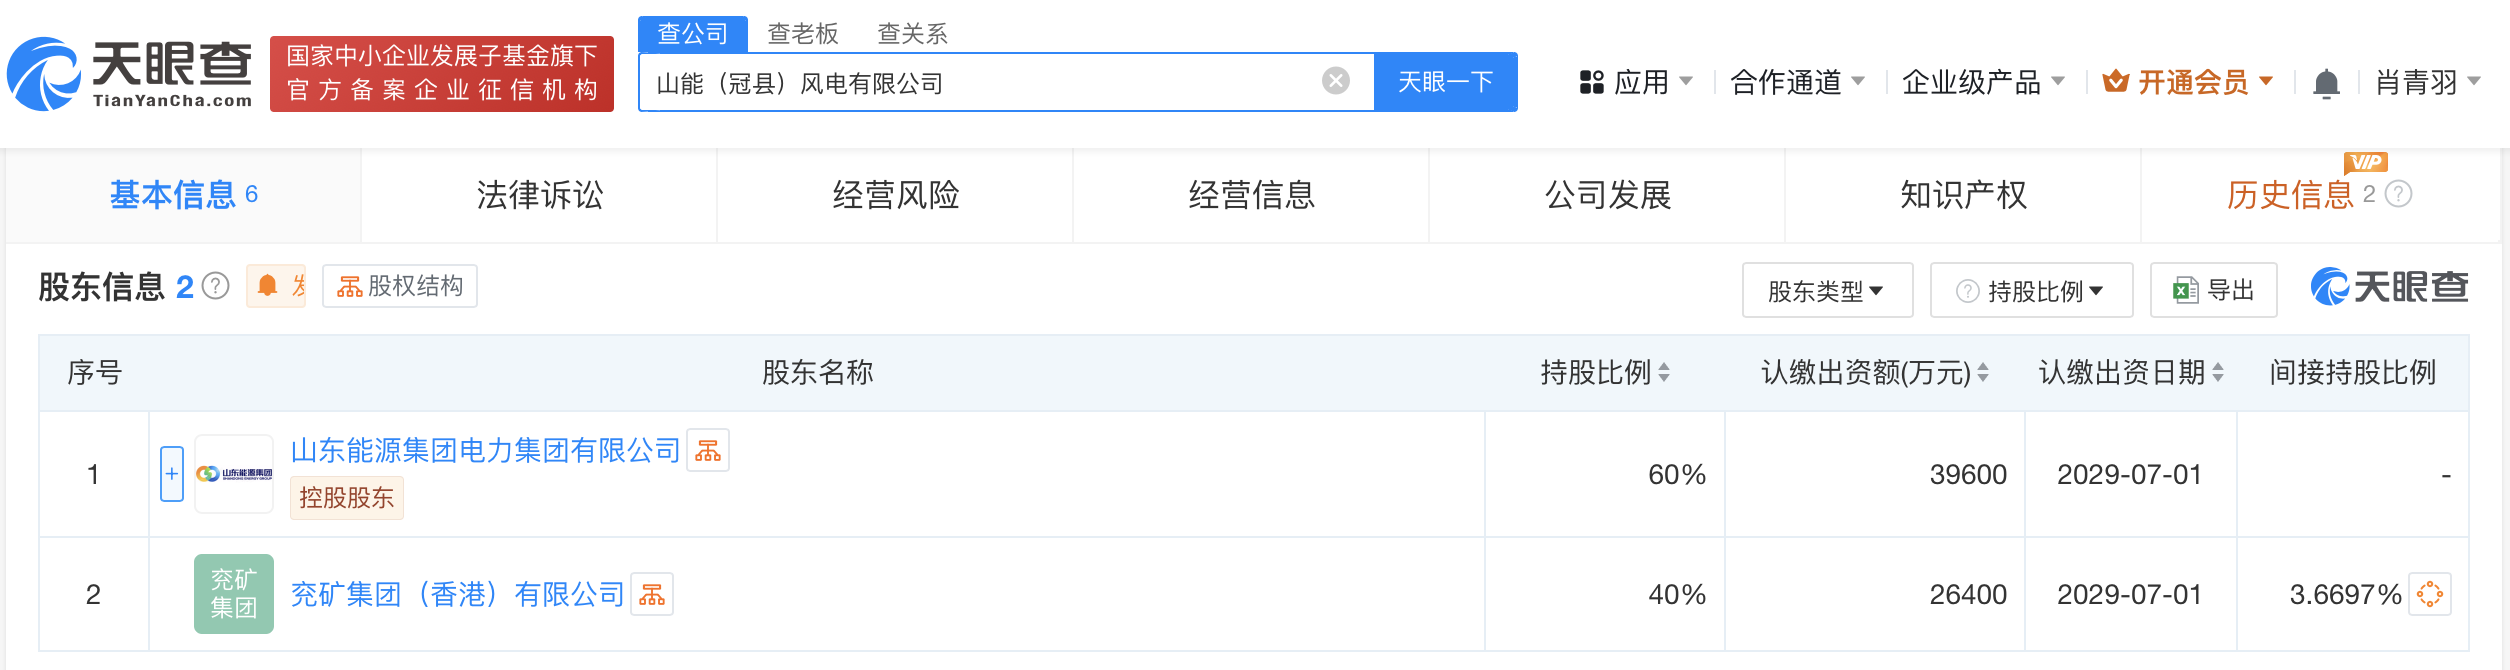Image resolution: width=2510 pixels, height=670 pixels.
Task: Switch to 查公司 search tab
Action: point(693,34)
